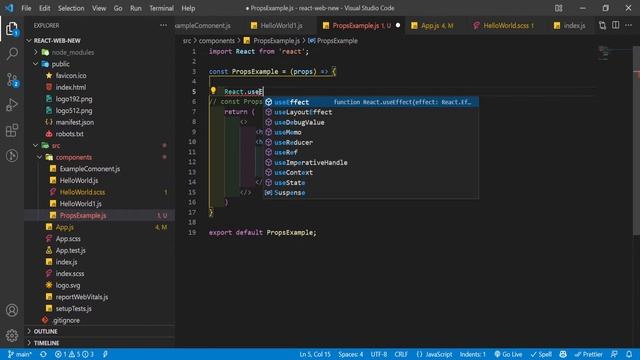Start Go Live server
This screenshot has width=640, height=360.
508,354
